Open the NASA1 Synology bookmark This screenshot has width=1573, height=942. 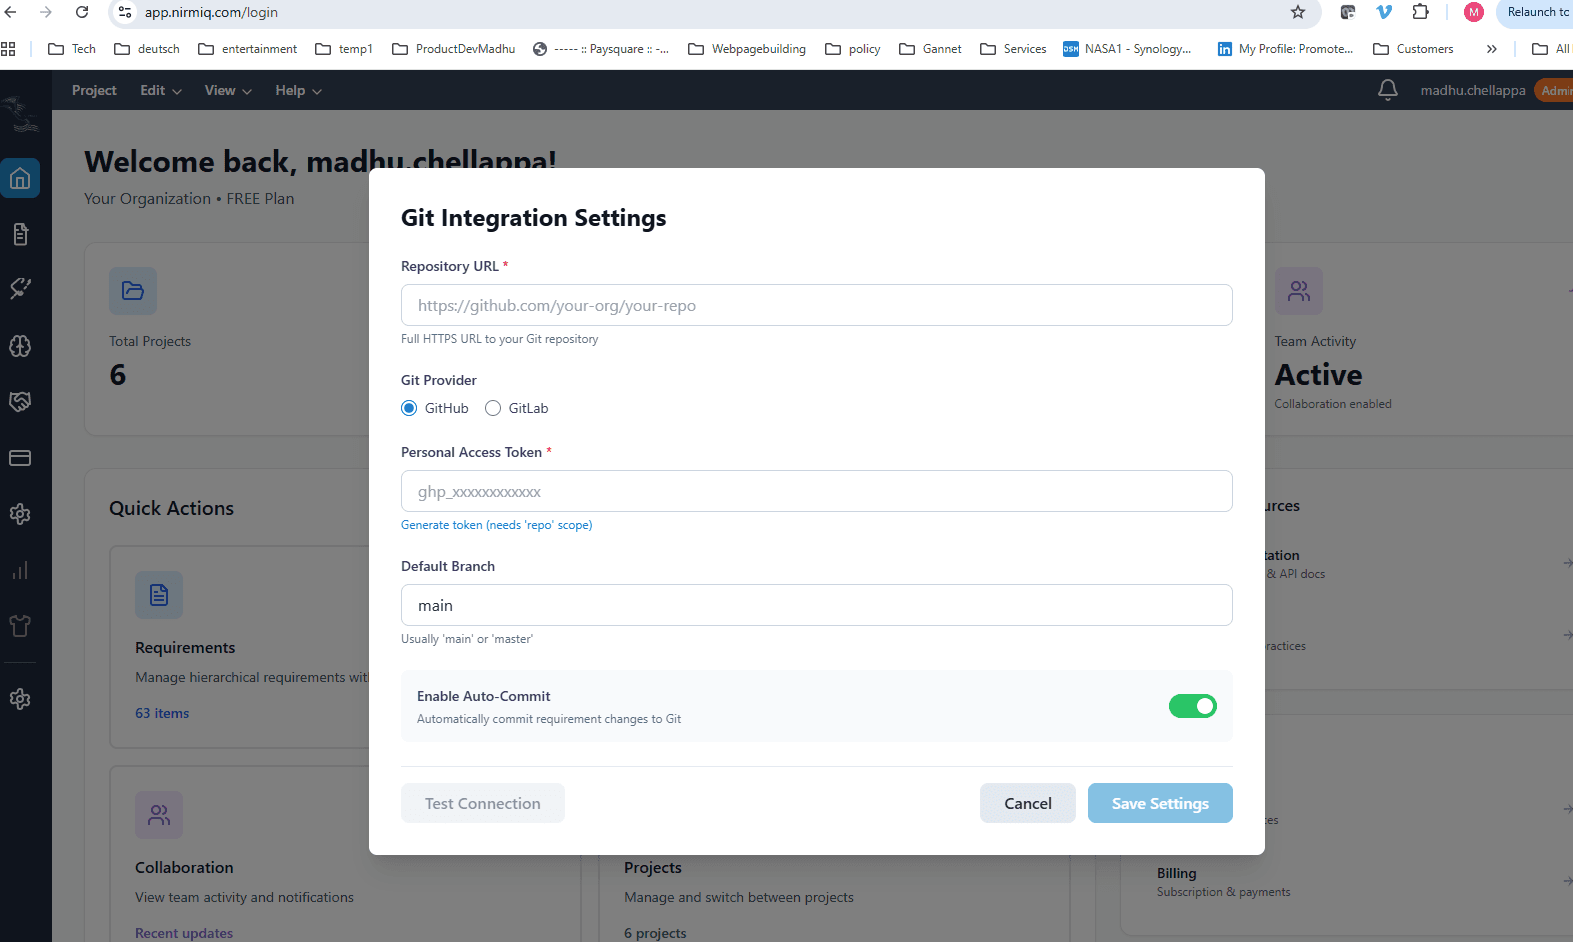pos(1127,49)
